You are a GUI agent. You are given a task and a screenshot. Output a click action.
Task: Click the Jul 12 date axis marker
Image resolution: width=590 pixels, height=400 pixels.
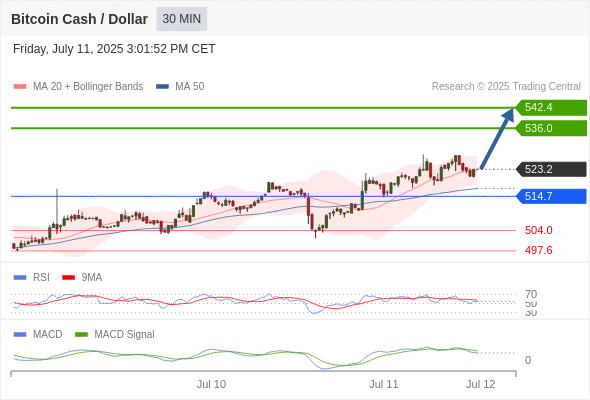[x=481, y=384]
